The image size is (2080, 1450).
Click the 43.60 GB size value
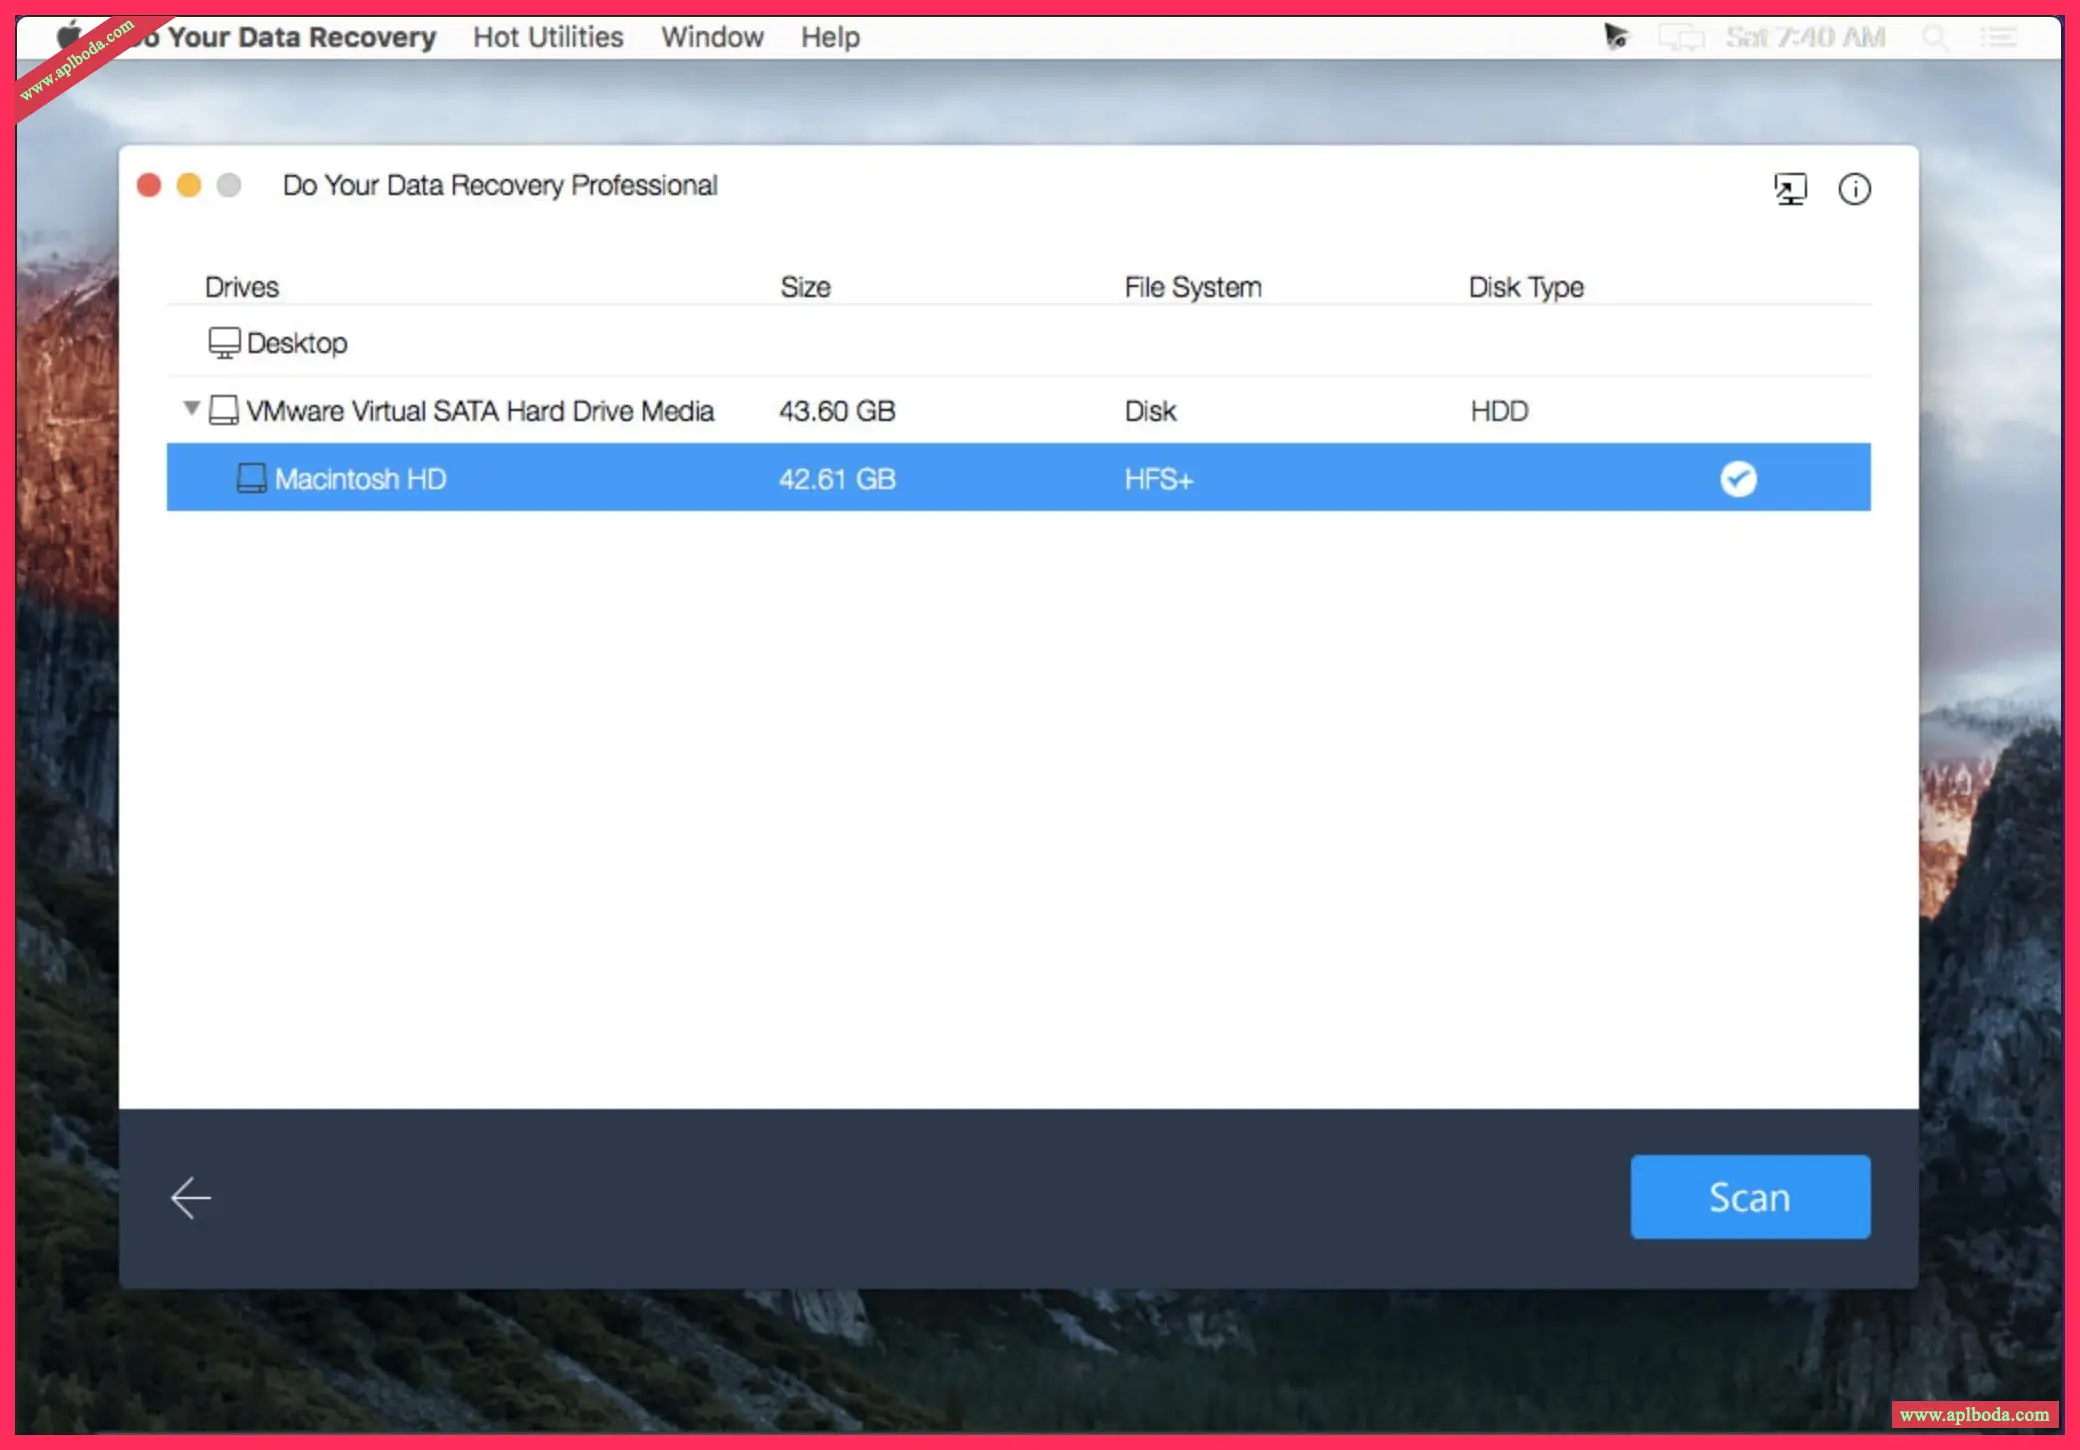click(837, 411)
